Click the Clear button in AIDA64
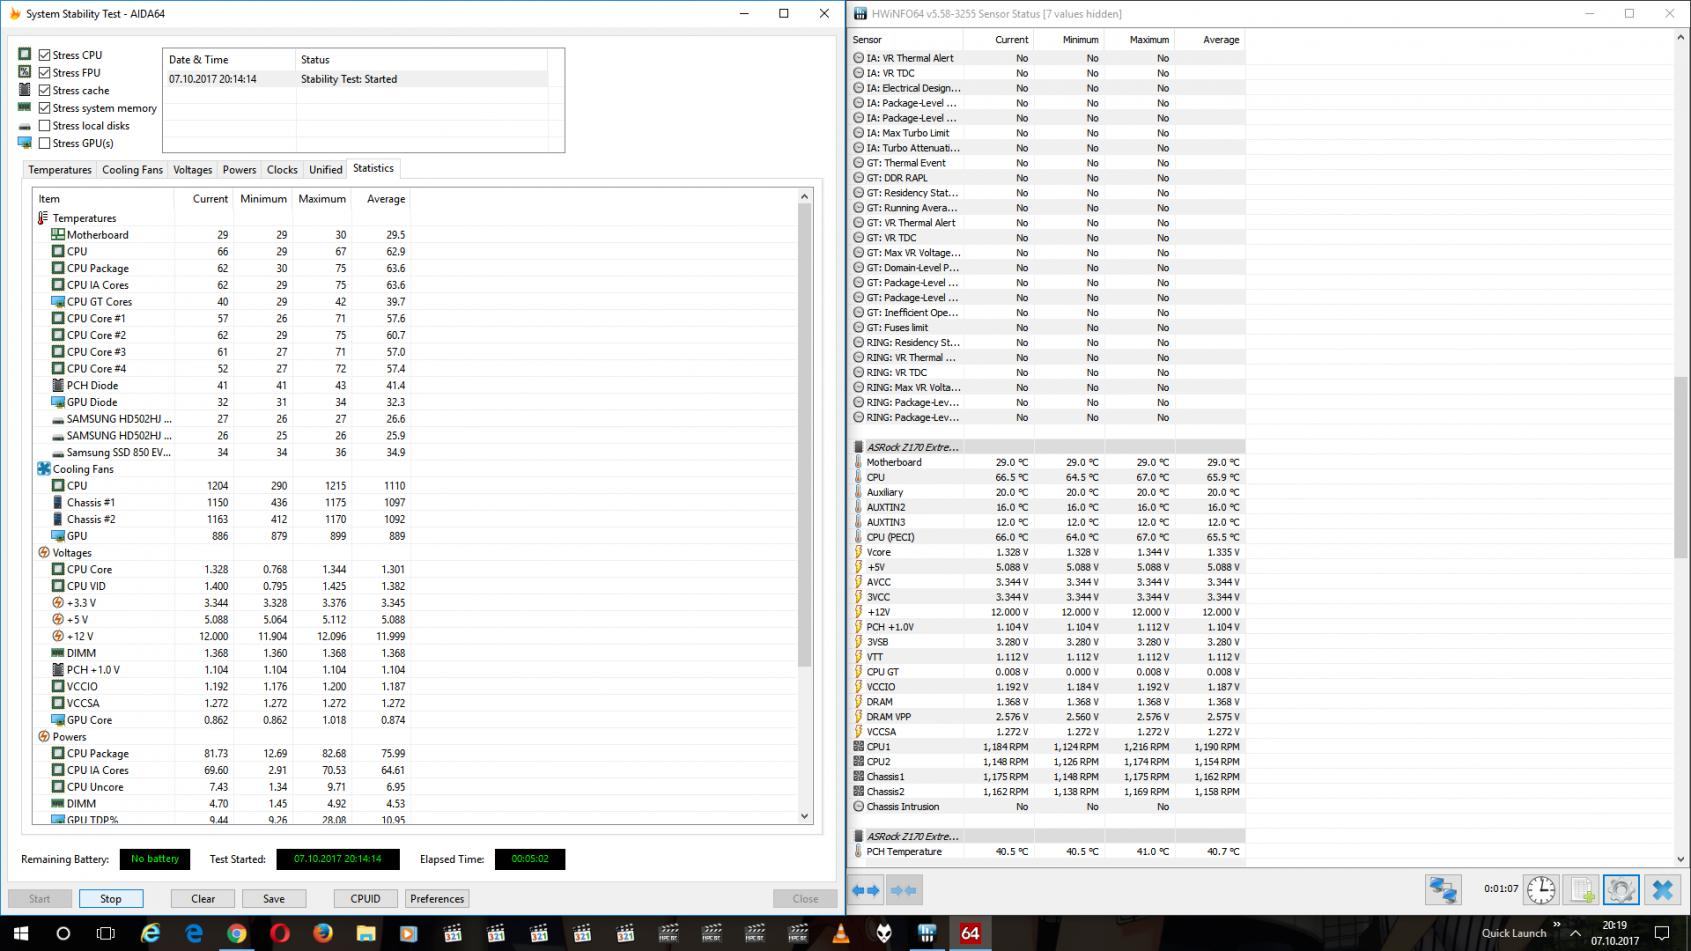 (203, 898)
